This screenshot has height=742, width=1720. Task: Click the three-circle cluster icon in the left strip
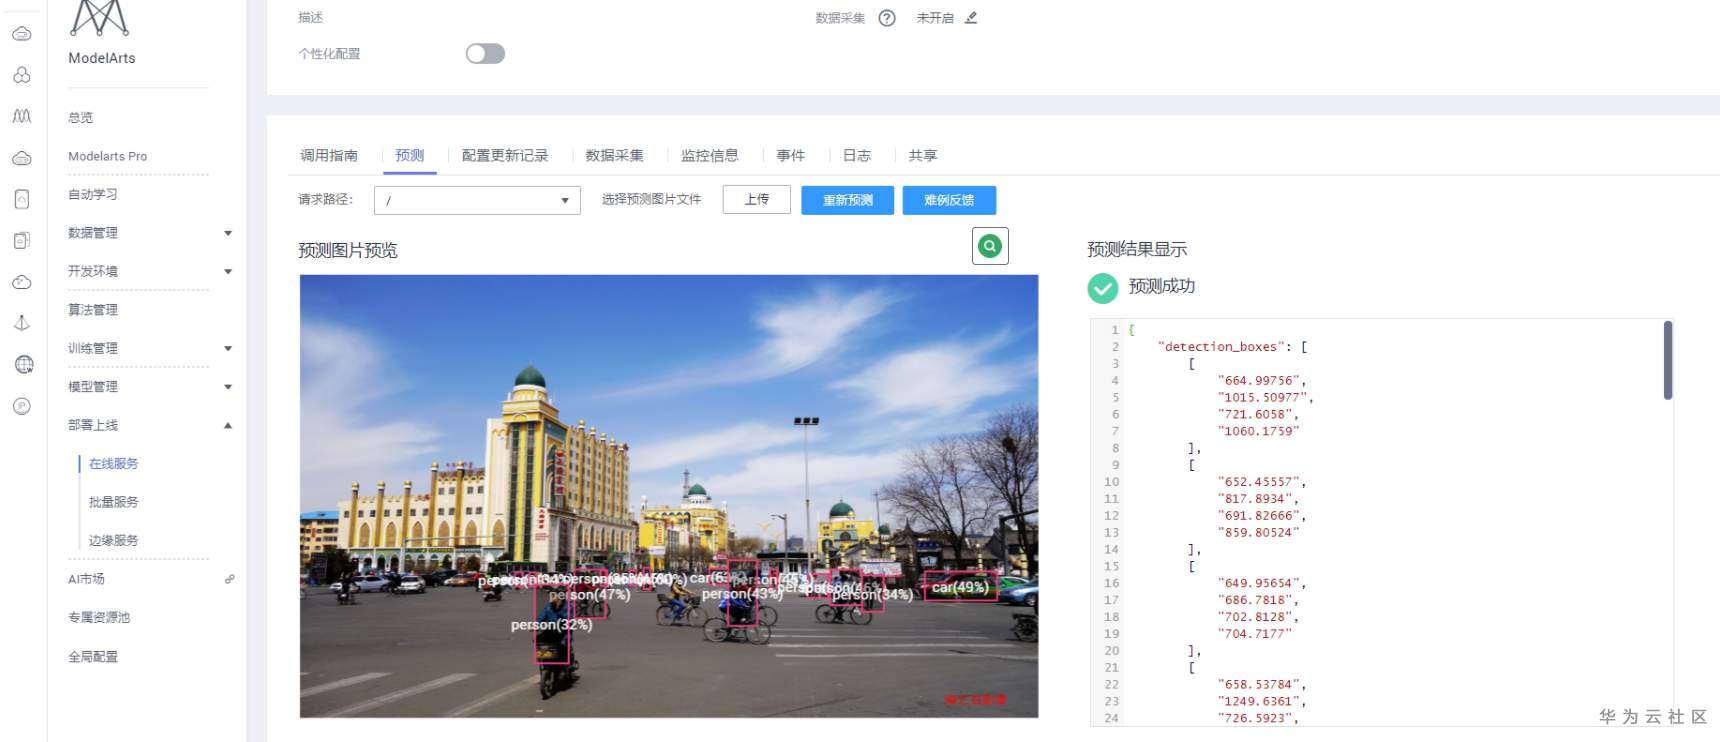tap(22, 75)
